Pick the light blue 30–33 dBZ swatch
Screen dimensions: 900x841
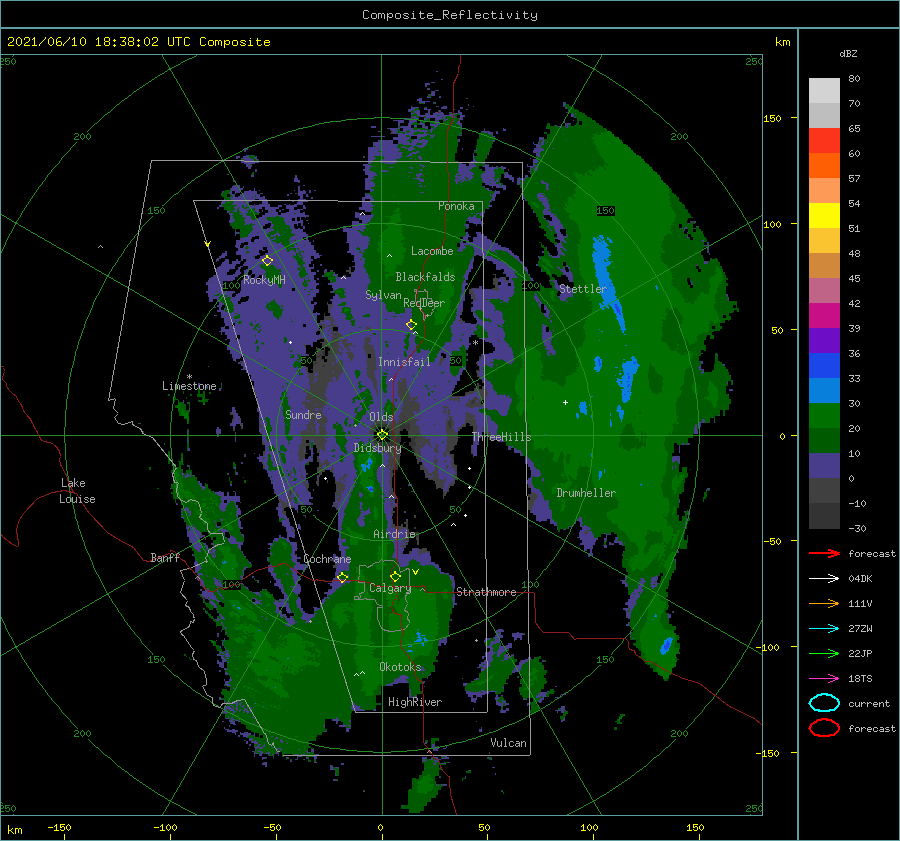(x=824, y=391)
